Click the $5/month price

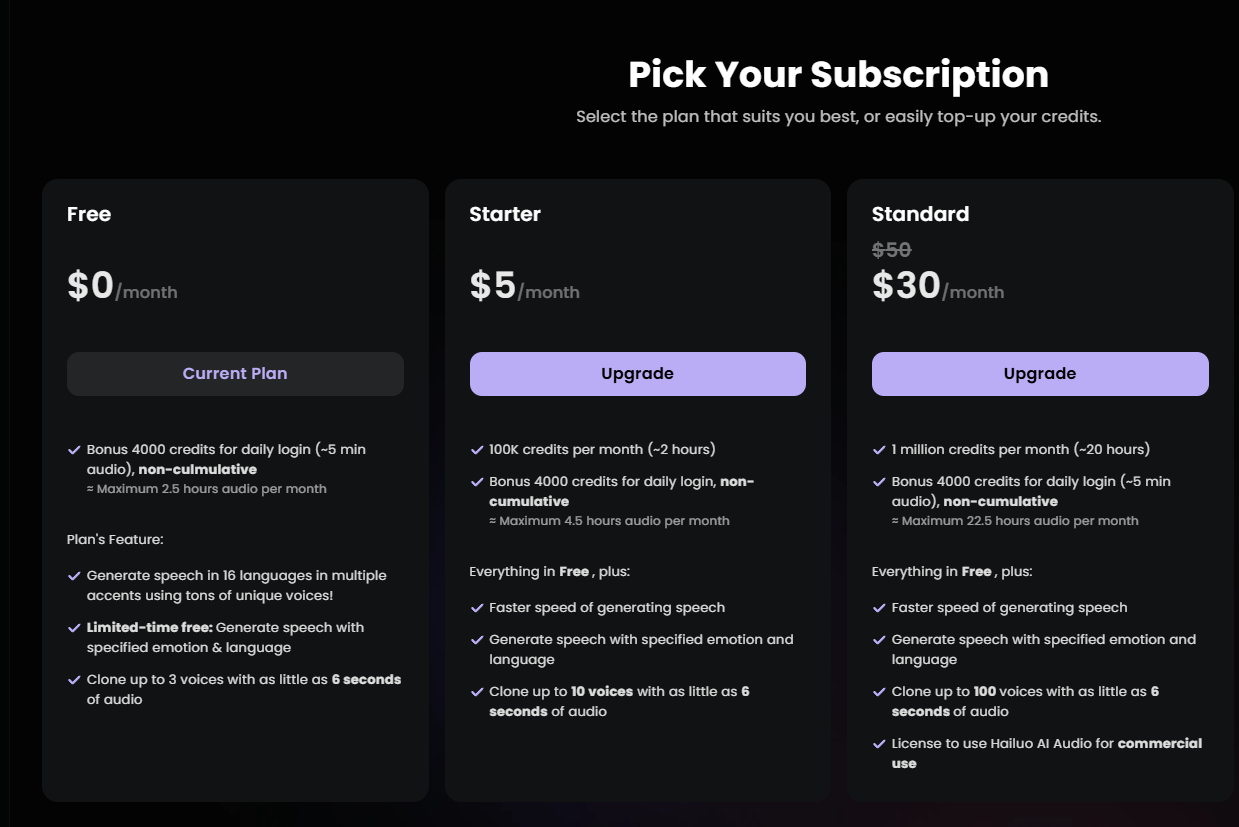pyautogui.click(x=525, y=286)
